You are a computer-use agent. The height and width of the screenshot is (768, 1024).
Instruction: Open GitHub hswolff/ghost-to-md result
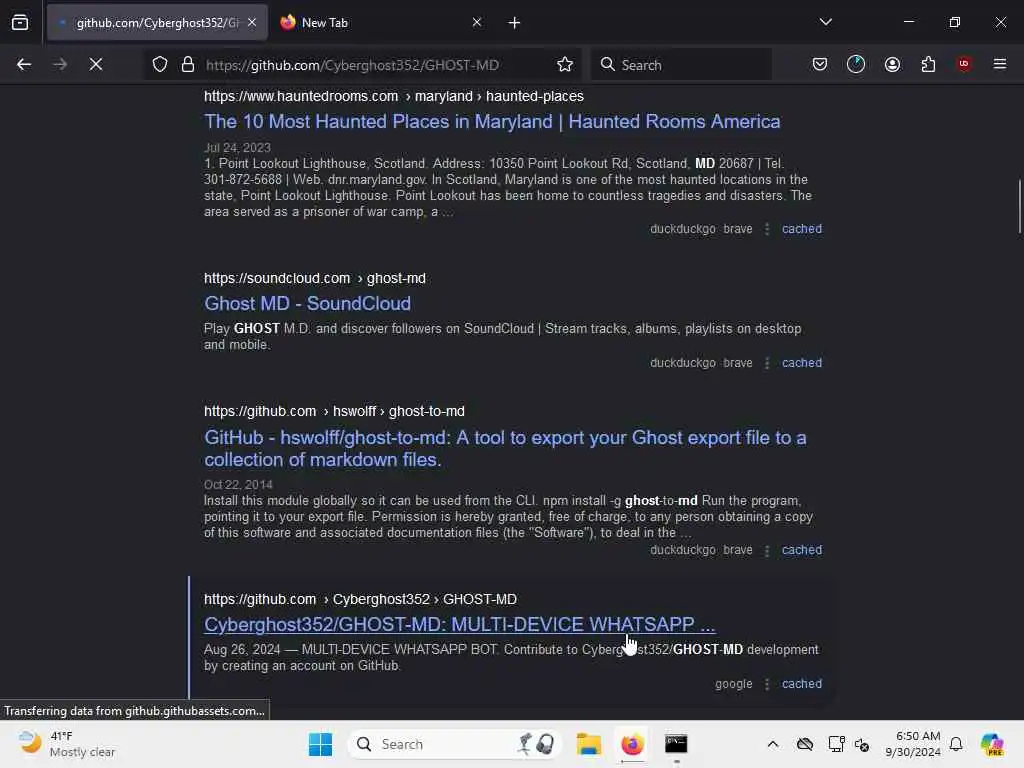point(505,449)
